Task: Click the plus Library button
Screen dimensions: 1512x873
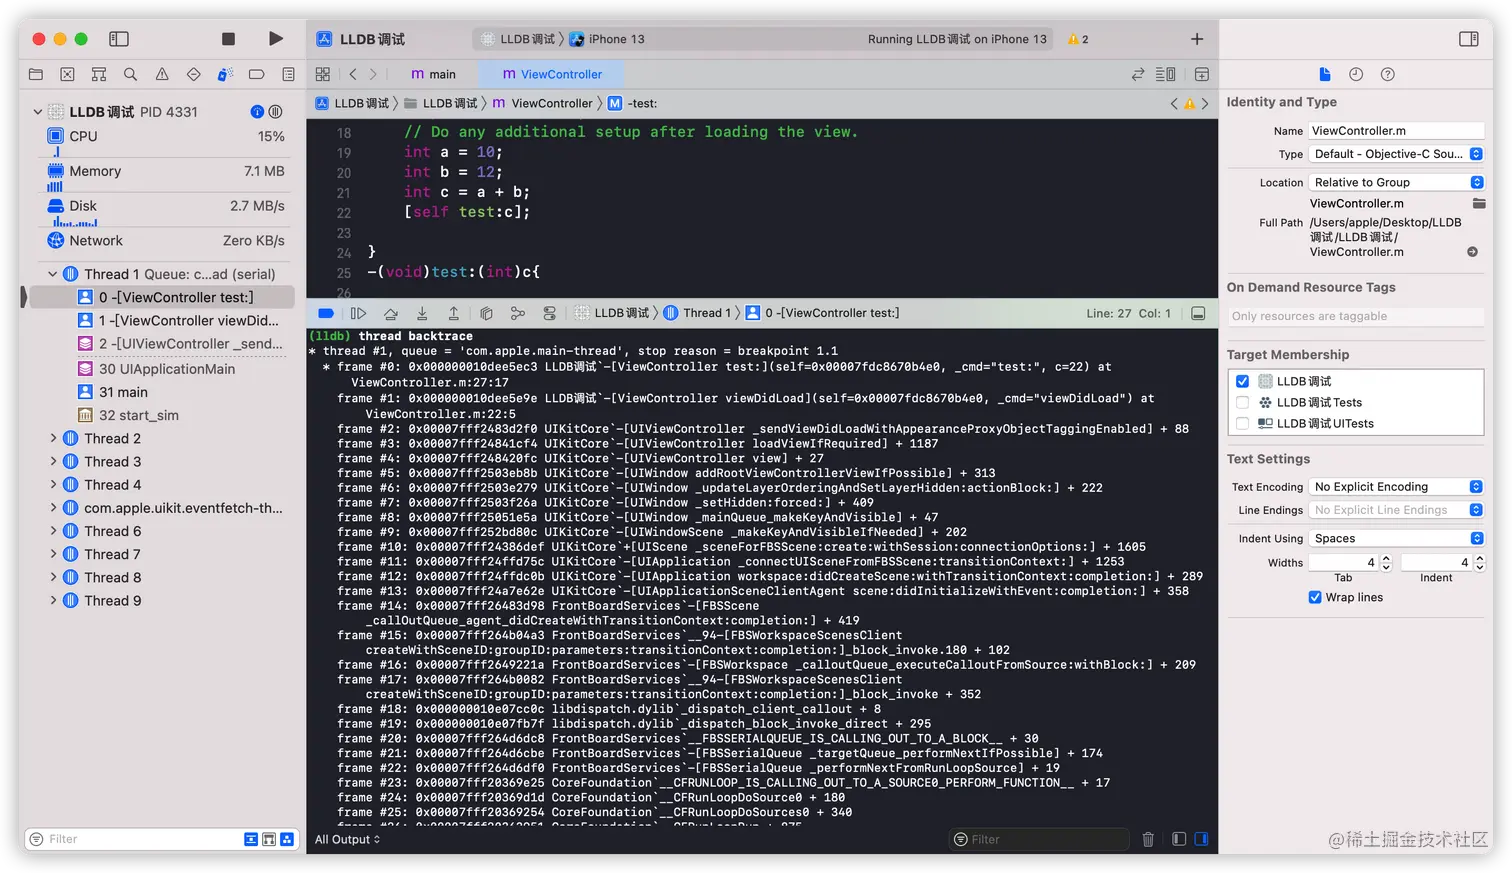Action: click(x=1197, y=39)
